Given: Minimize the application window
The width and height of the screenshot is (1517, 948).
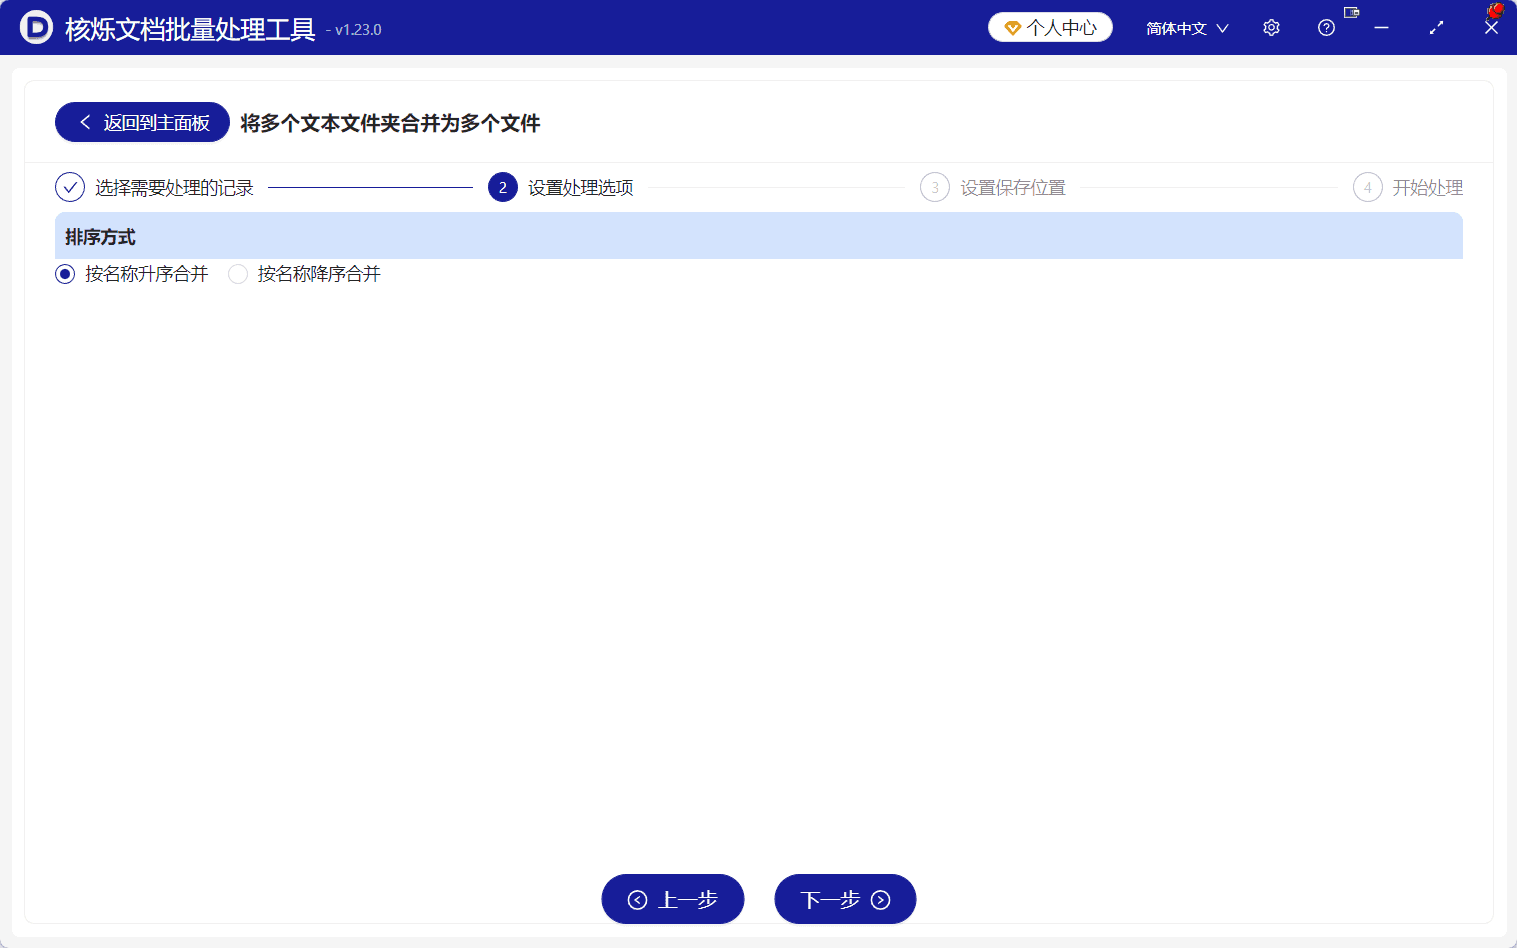Looking at the screenshot, I should (1381, 28).
